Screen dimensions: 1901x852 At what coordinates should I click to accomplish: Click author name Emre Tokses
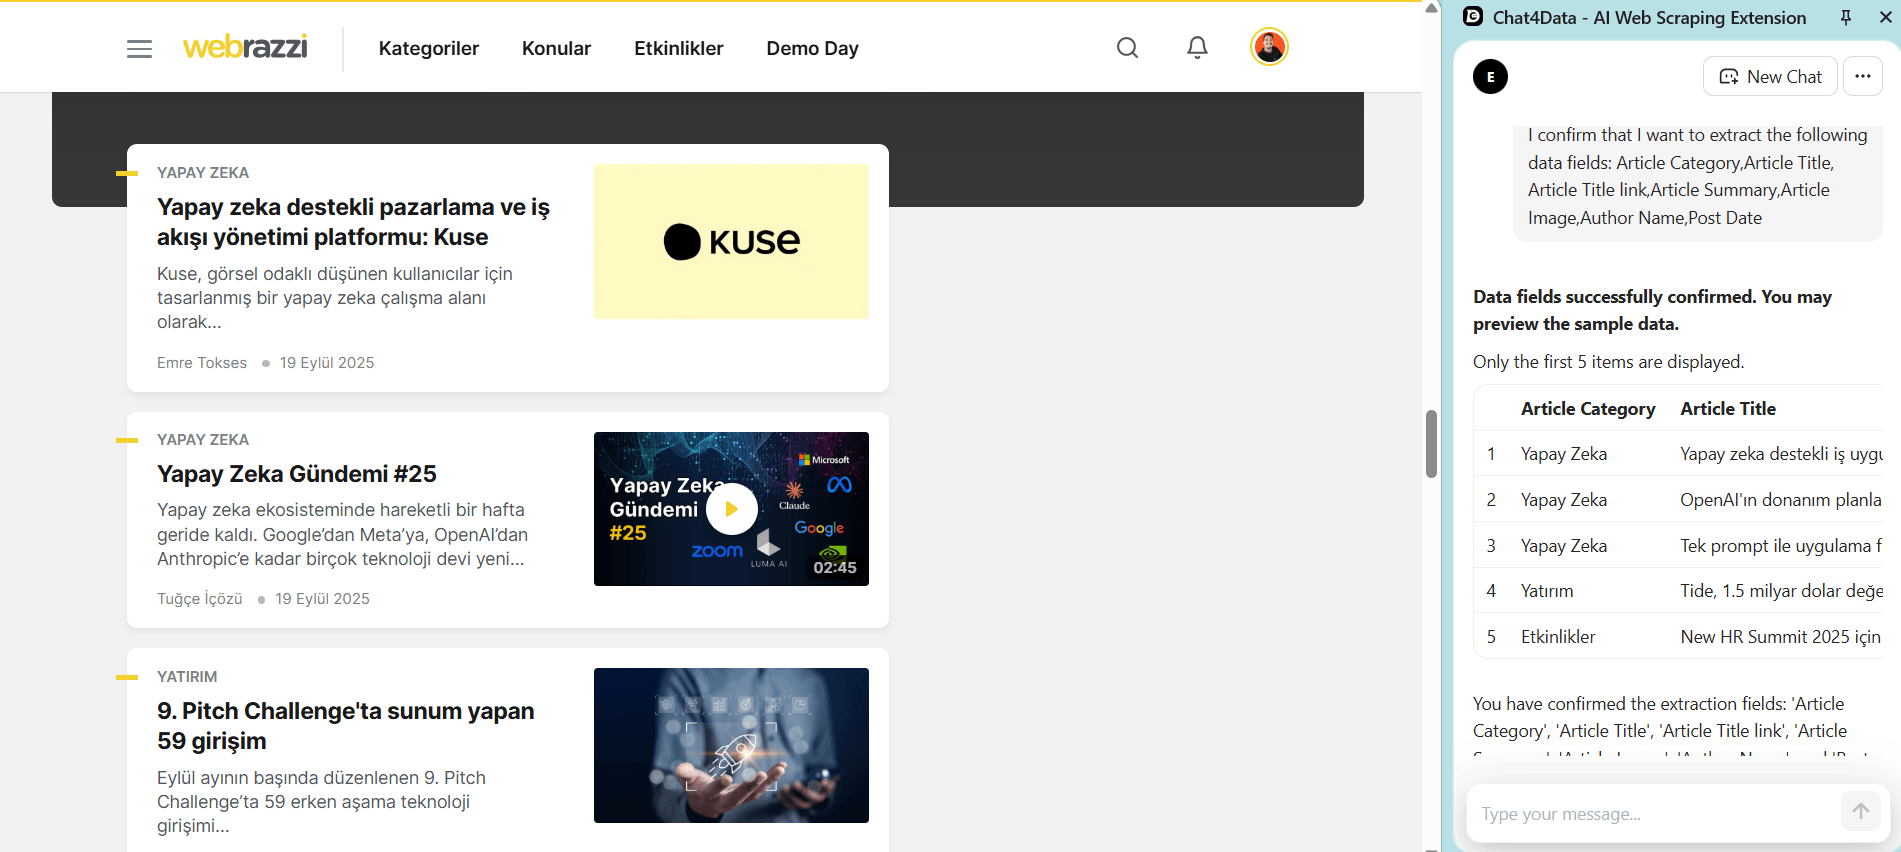202,363
